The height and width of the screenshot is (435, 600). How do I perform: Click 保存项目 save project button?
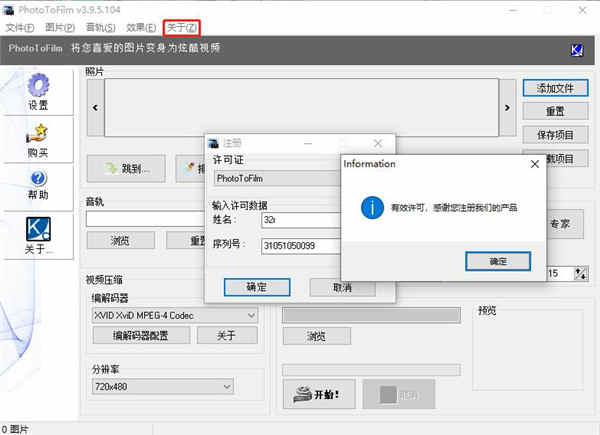[x=555, y=135]
